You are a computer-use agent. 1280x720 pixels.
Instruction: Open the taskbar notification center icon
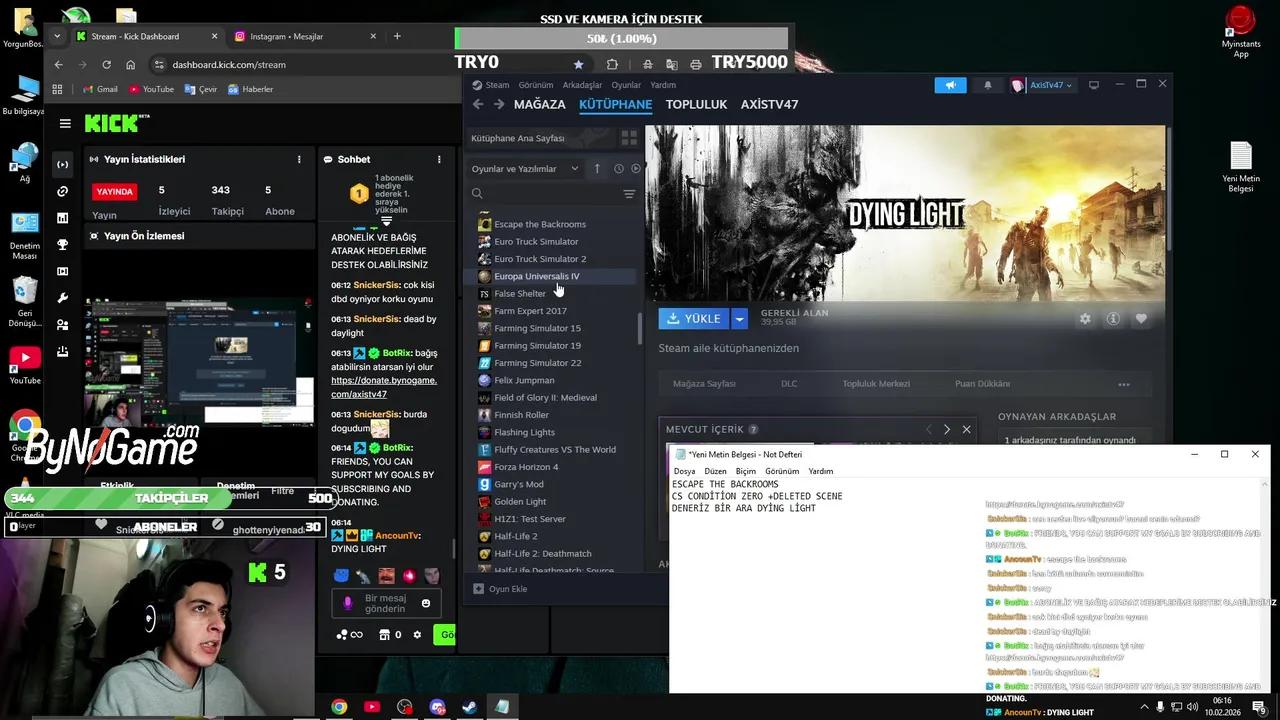(x=1258, y=707)
